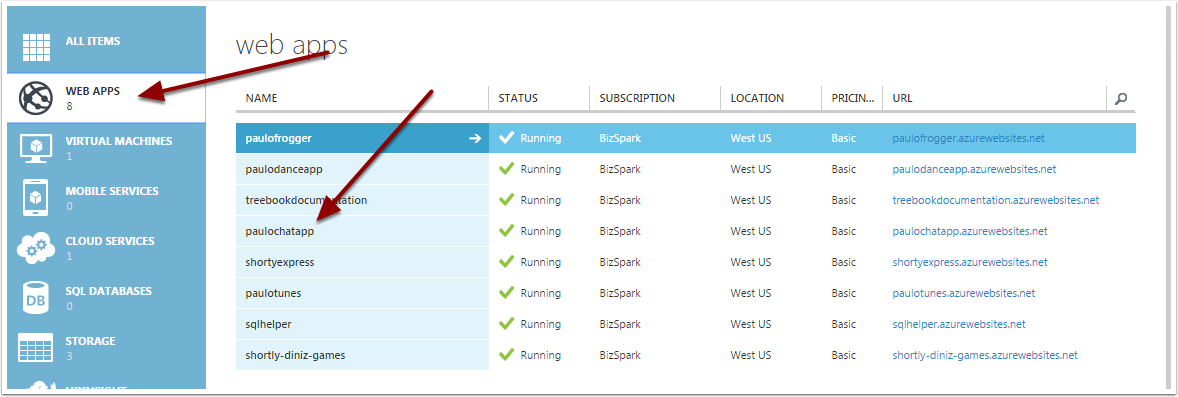The height and width of the screenshot is (397, 1178).
Task: Click the green check for shortyexpress
Action: pyautogui.click(x=506, y=262)
